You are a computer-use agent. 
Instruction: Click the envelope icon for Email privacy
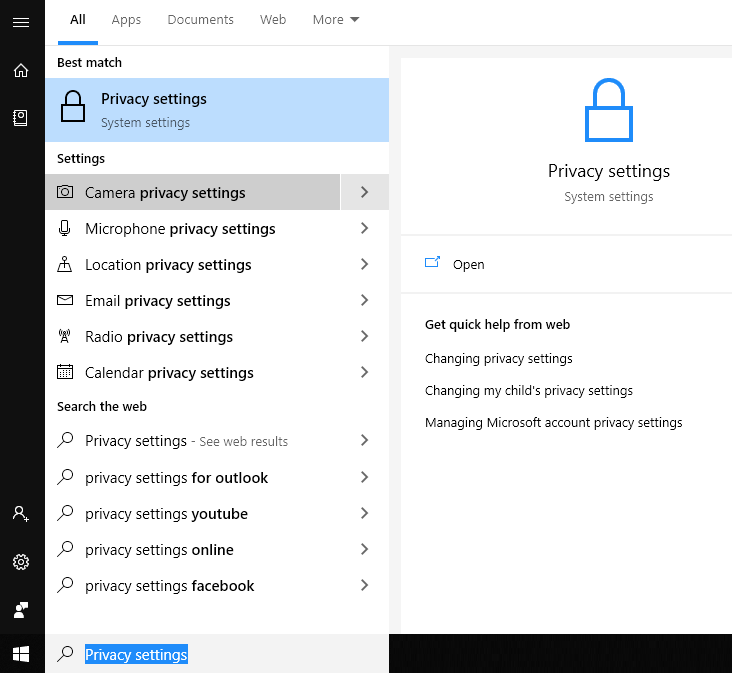click(65, 300)
